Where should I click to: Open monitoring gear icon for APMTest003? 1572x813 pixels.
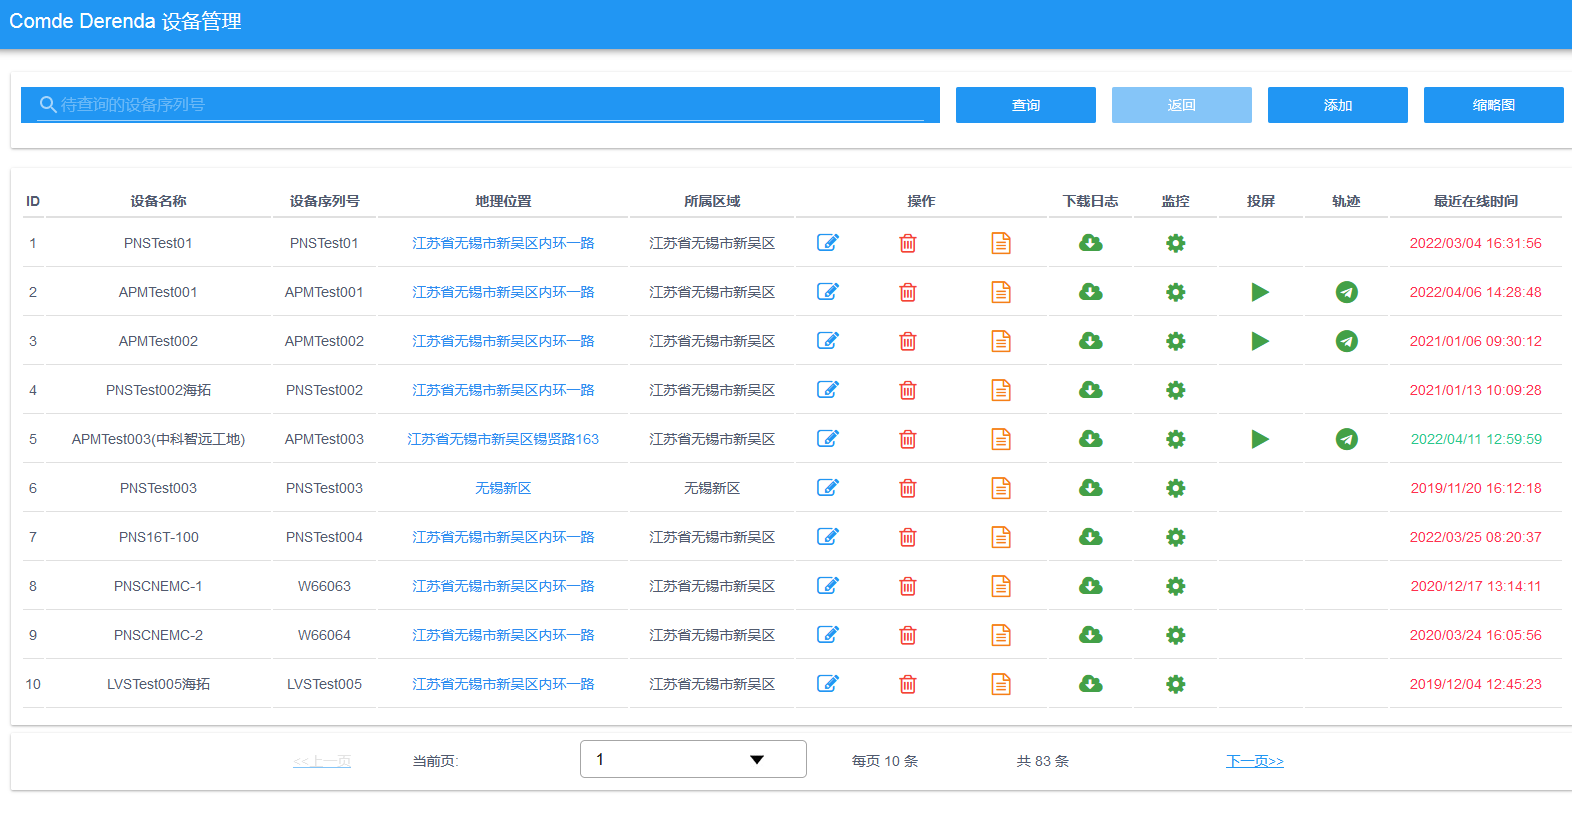[x=1175, y=439]
